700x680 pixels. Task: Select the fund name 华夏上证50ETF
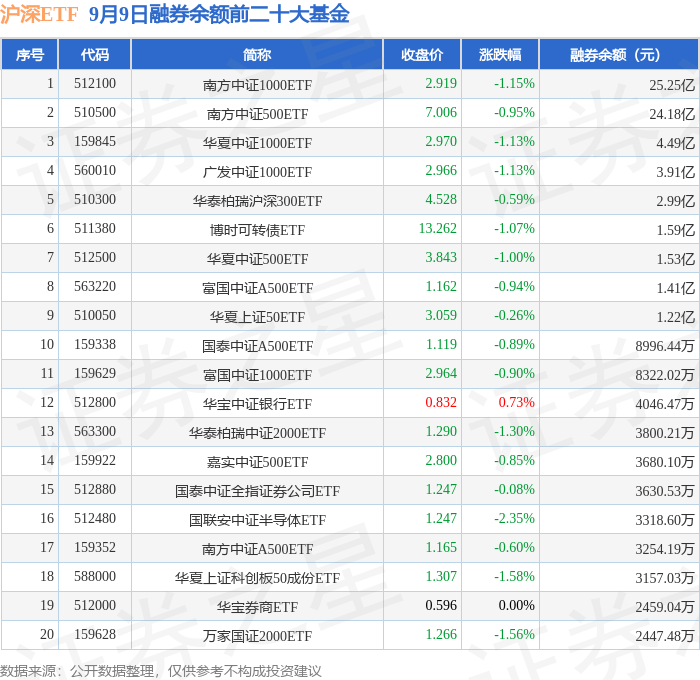(257, 317)
